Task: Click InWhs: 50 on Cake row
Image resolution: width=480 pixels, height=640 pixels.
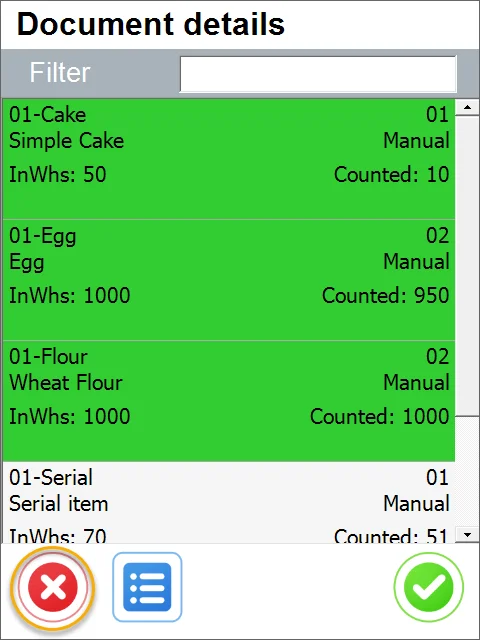Action: coord(58,174)
